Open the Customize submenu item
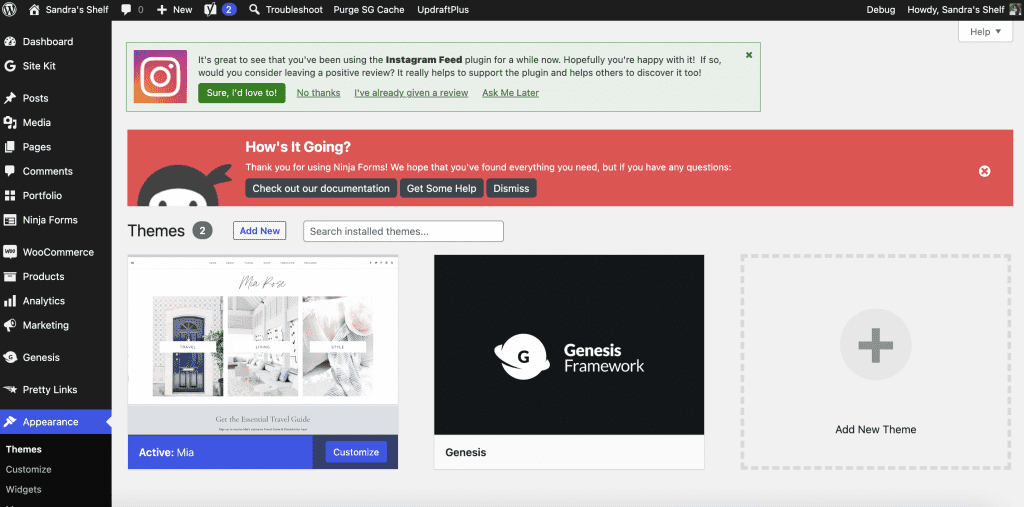1024x507 pixels. (29, 469)
